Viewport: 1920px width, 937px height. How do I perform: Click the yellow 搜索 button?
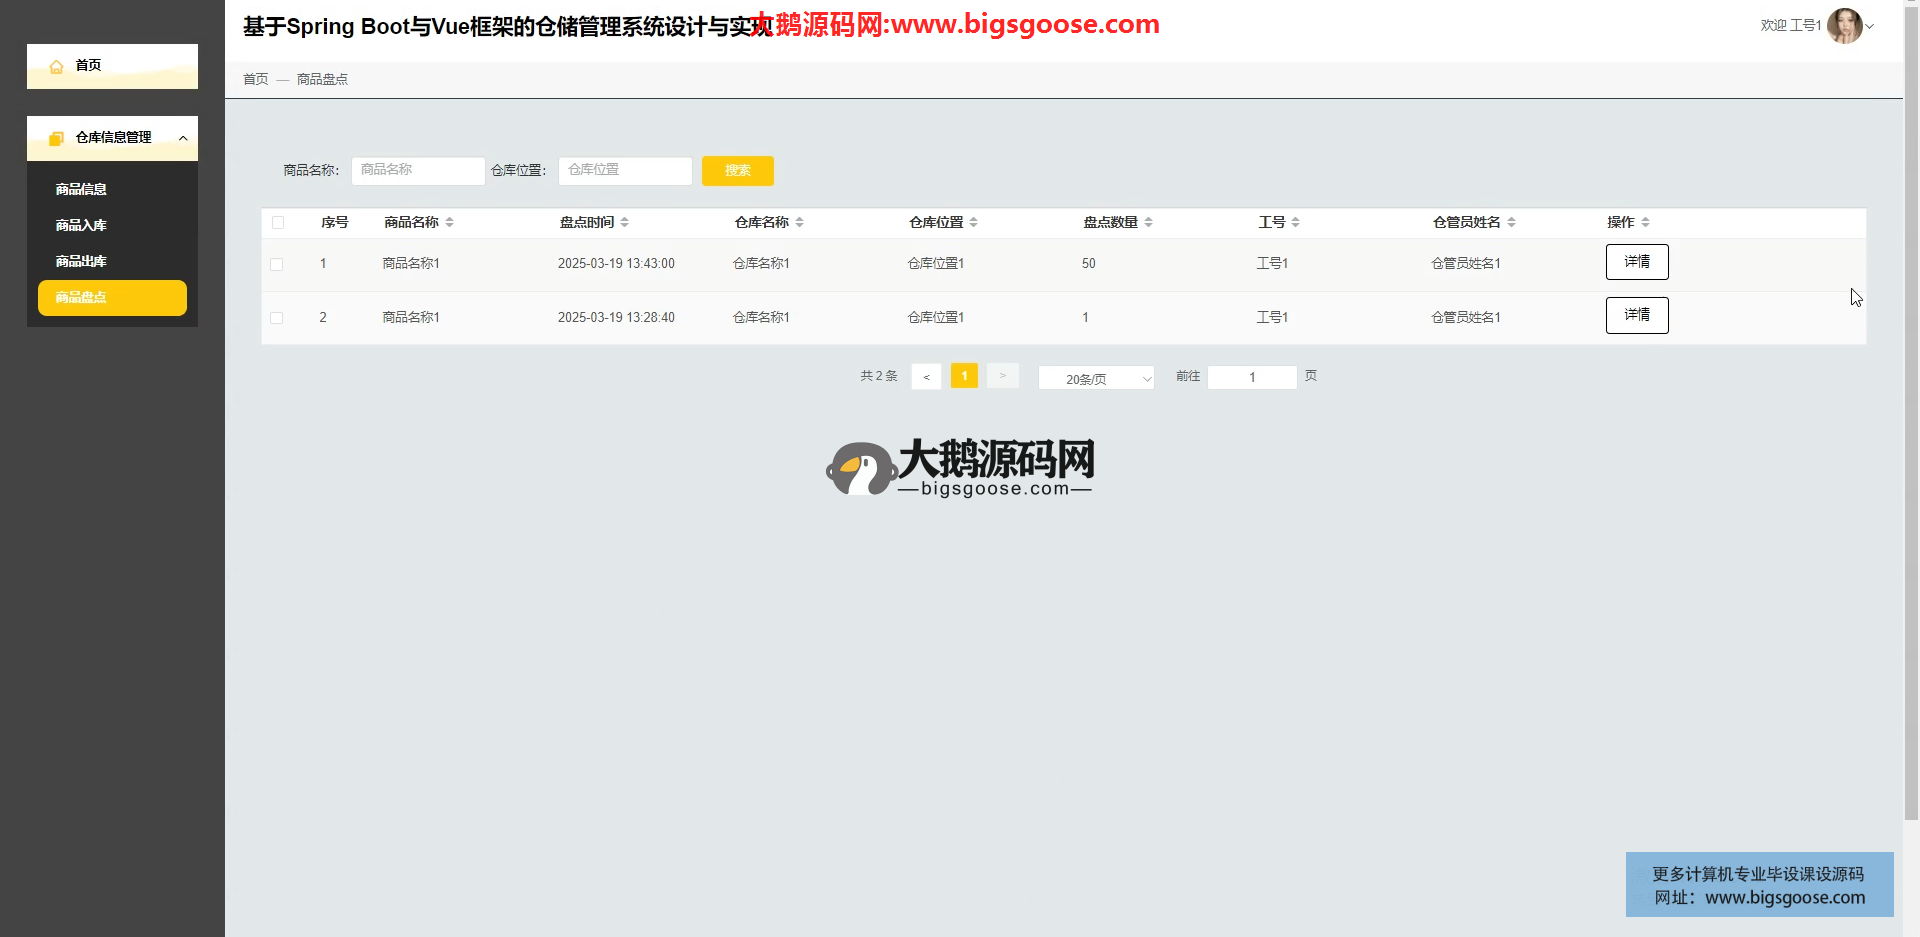pyautogui.click(x=737, y=171)
